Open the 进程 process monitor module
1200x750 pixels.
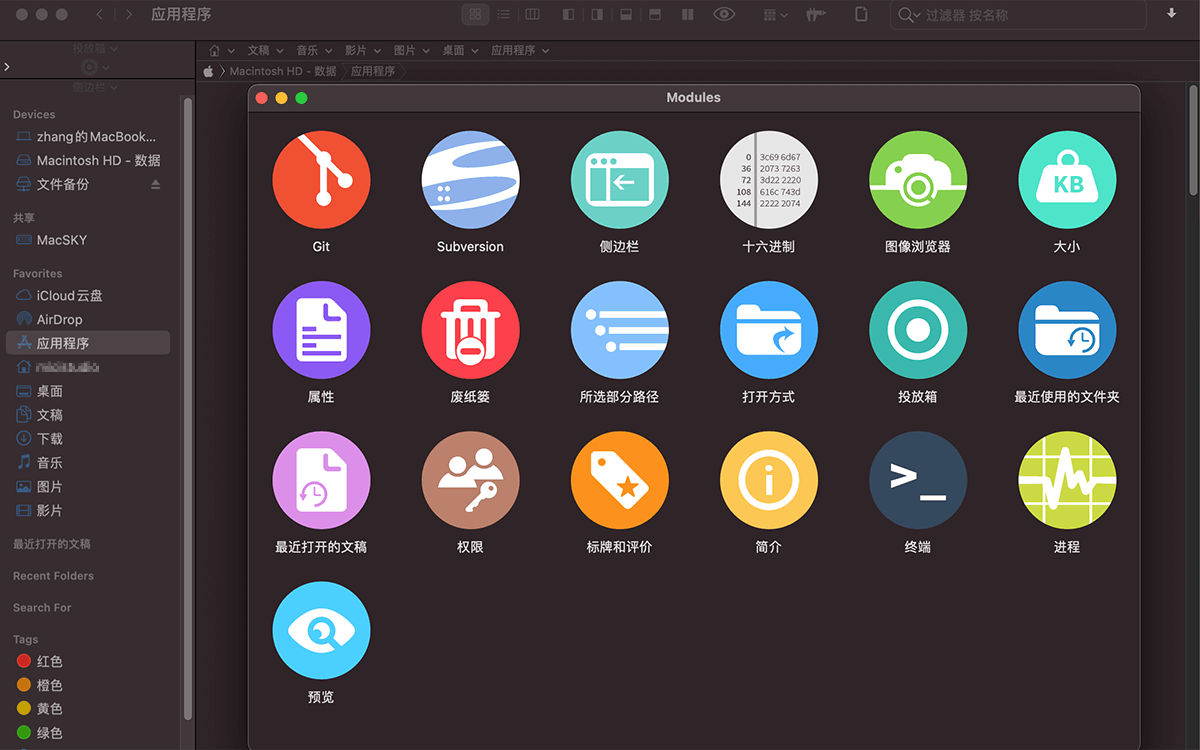click(x=1066, y=481)
